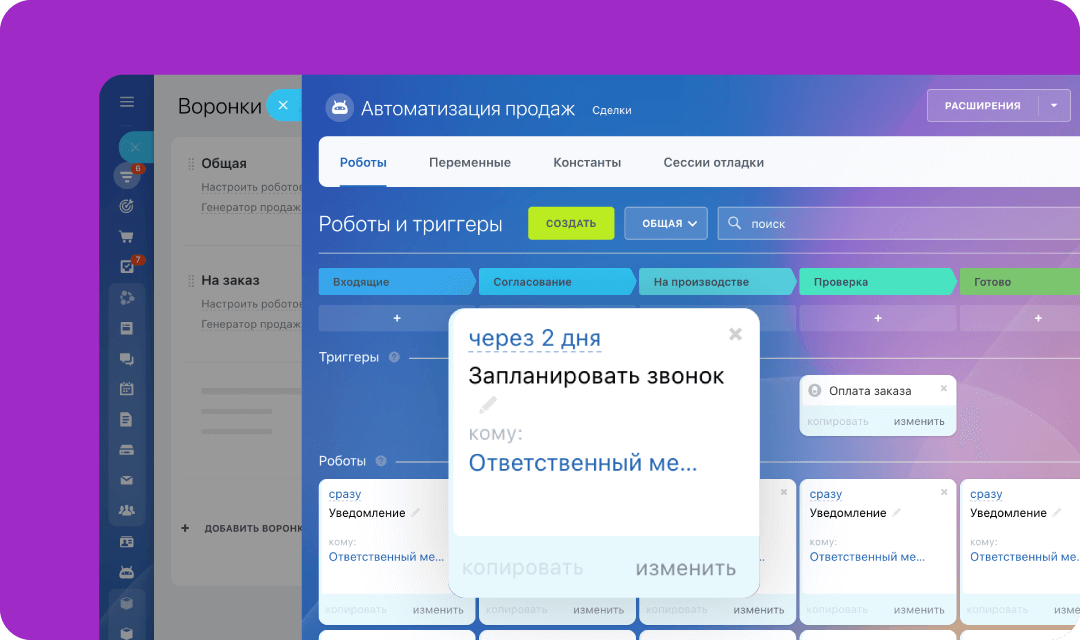The image size is (1080, 640).
Task: Click the сразу link in Готово robot
Action: point(986,494)
